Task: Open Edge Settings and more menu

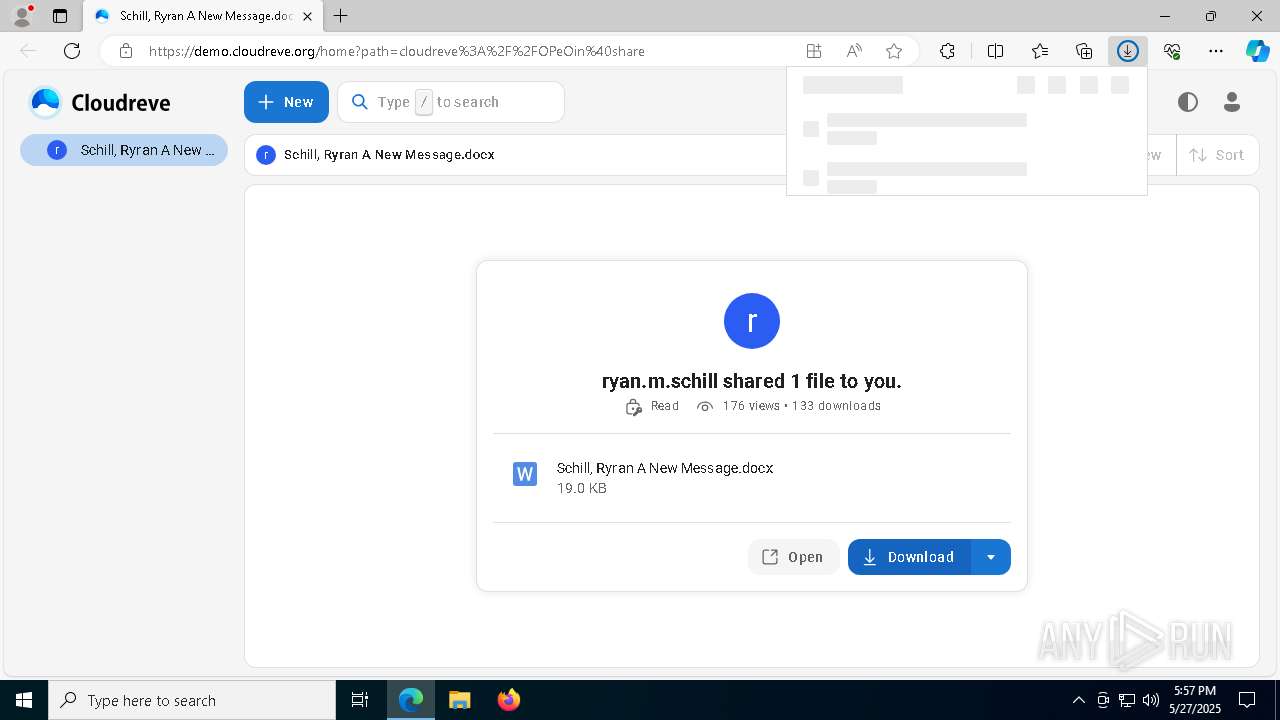Action: (1216, 51)
